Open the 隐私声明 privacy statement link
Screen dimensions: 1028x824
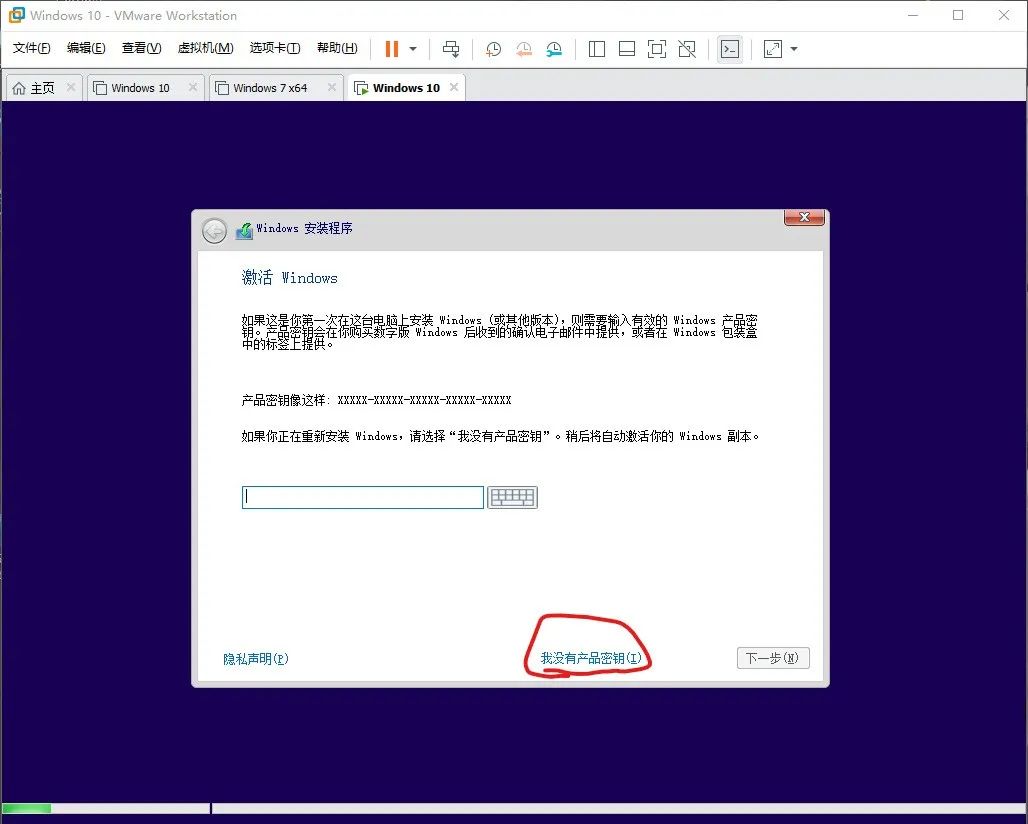[x=256, y=659]
